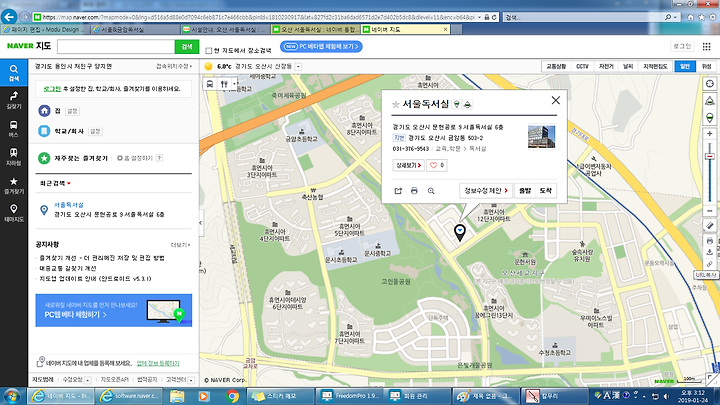Select the distance ruler tool
The width and height of the screenshot is (720, 405).
710,225
